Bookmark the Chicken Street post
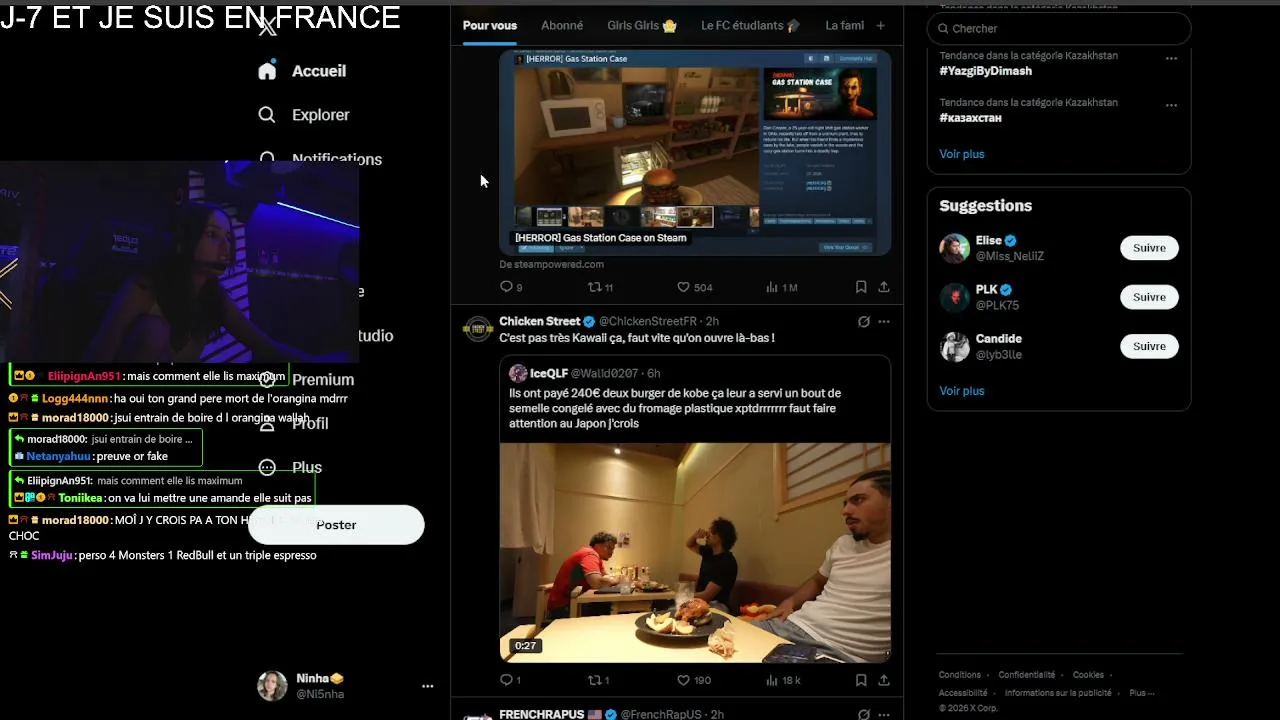The width and height of the screenshot is (1280, 720). (x=861, y=680)
